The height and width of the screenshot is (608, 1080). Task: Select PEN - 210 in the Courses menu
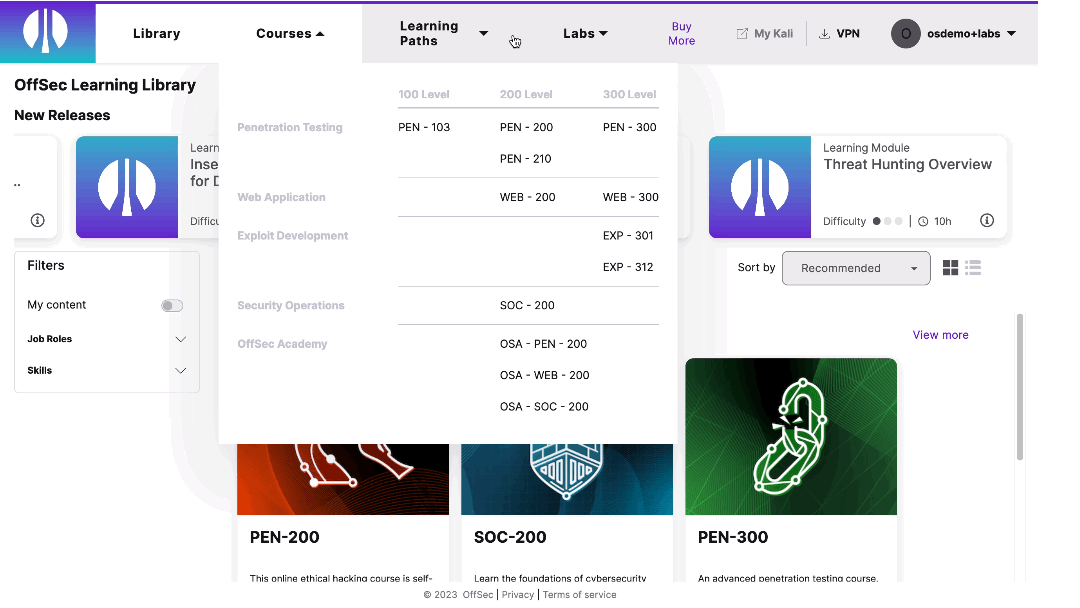pyautogui.click(x=526, y=158)
